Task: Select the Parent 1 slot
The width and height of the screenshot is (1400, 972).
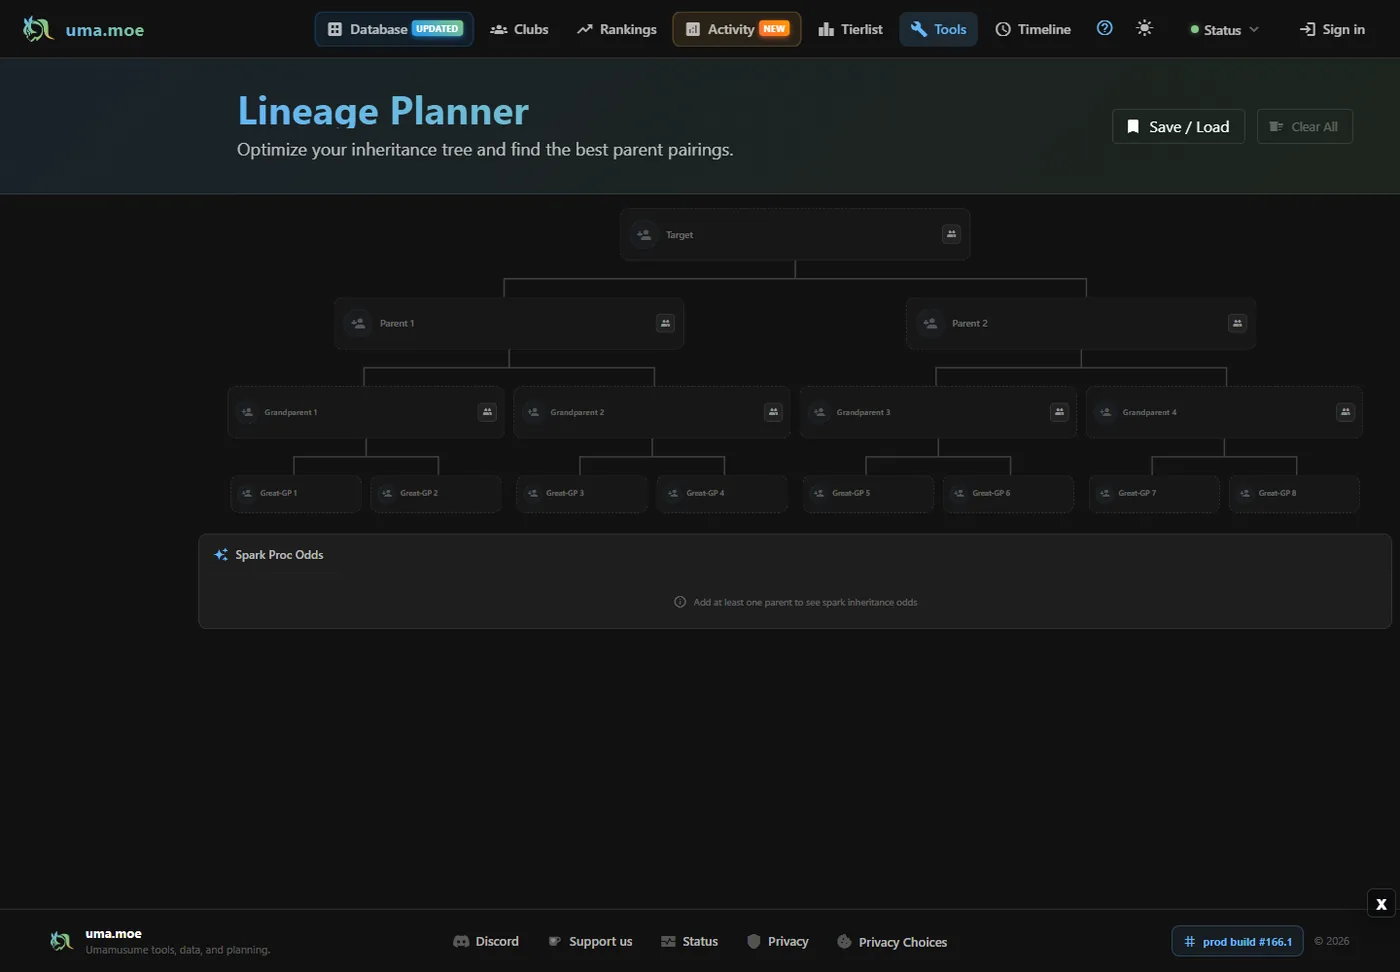Action: pos(509,323)
